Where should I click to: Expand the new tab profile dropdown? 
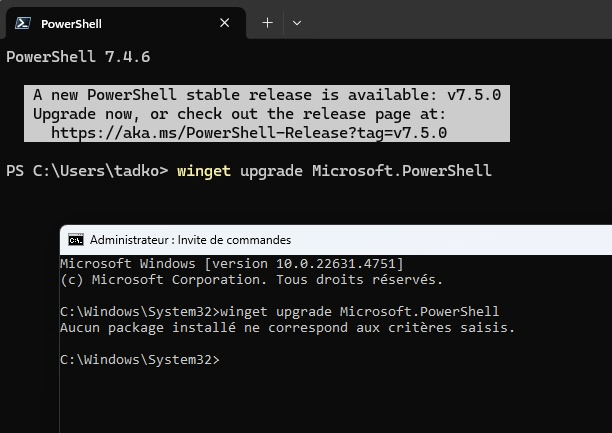click(296, 22)
